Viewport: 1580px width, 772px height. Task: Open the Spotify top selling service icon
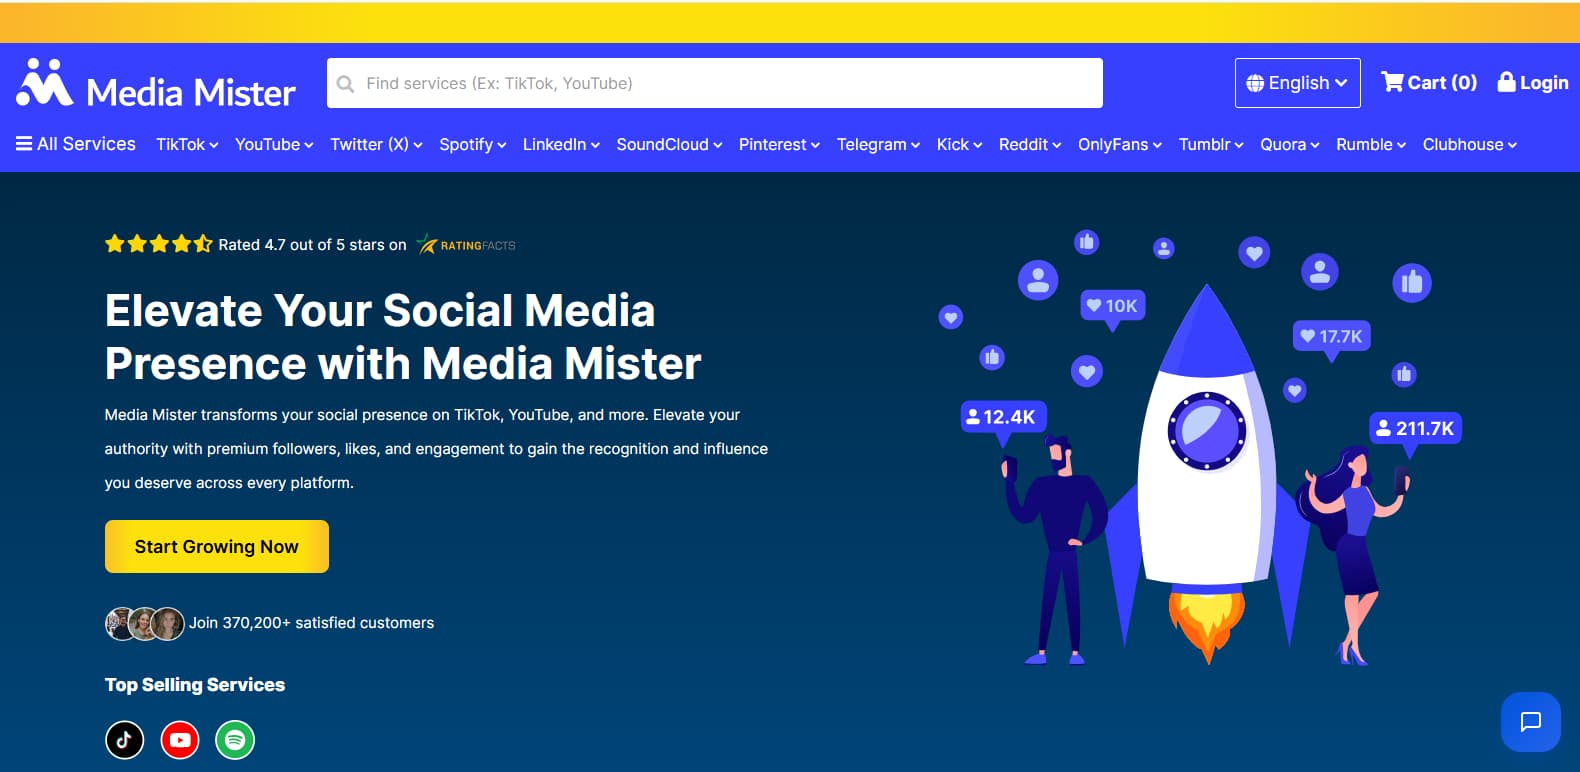[235, 740]
